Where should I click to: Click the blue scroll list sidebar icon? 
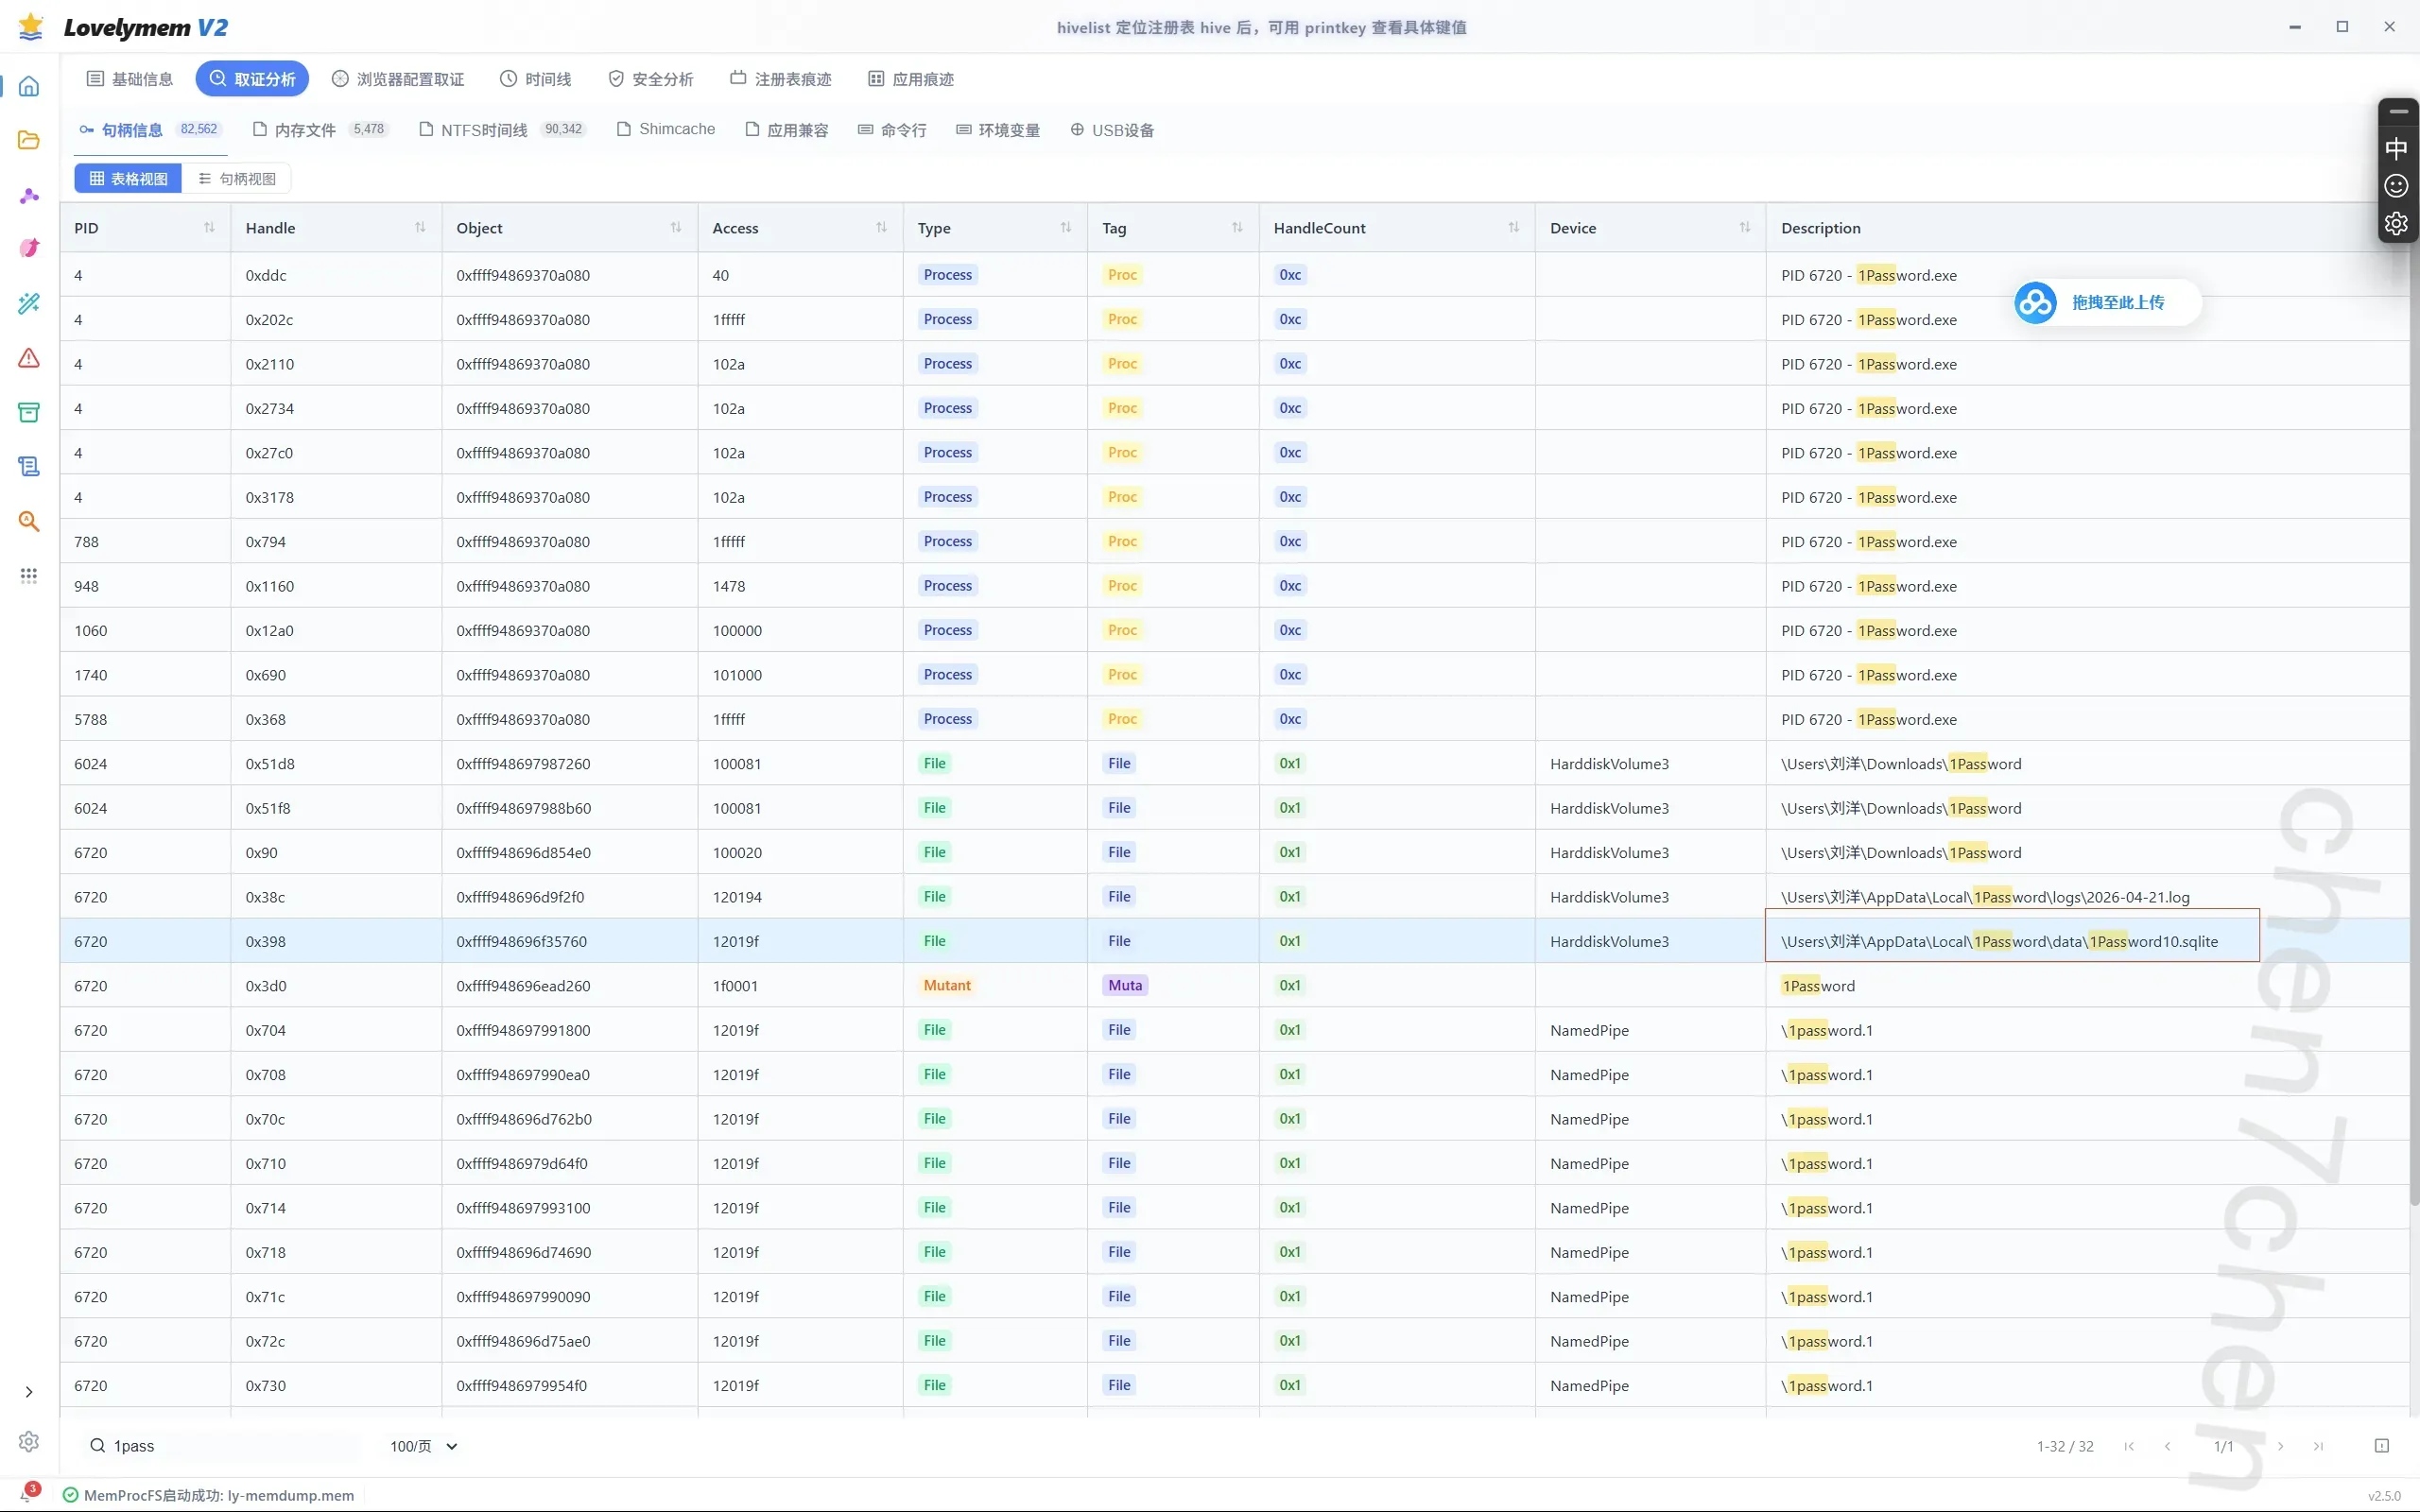pos(29,466)
